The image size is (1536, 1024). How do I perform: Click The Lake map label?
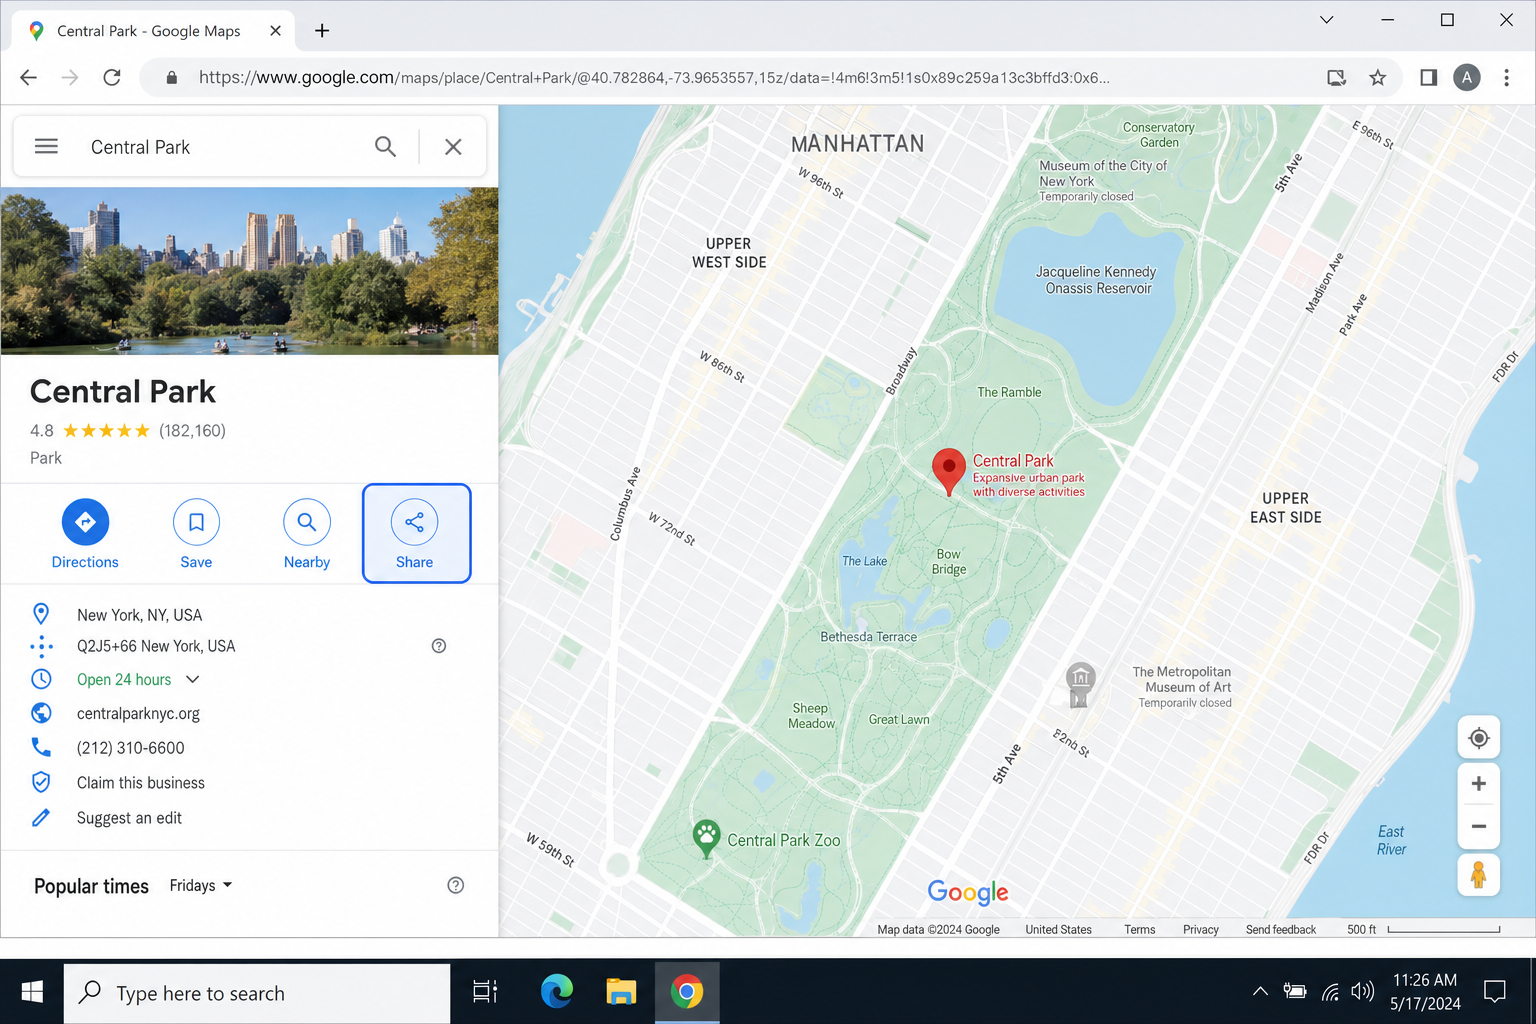(864, 561)
